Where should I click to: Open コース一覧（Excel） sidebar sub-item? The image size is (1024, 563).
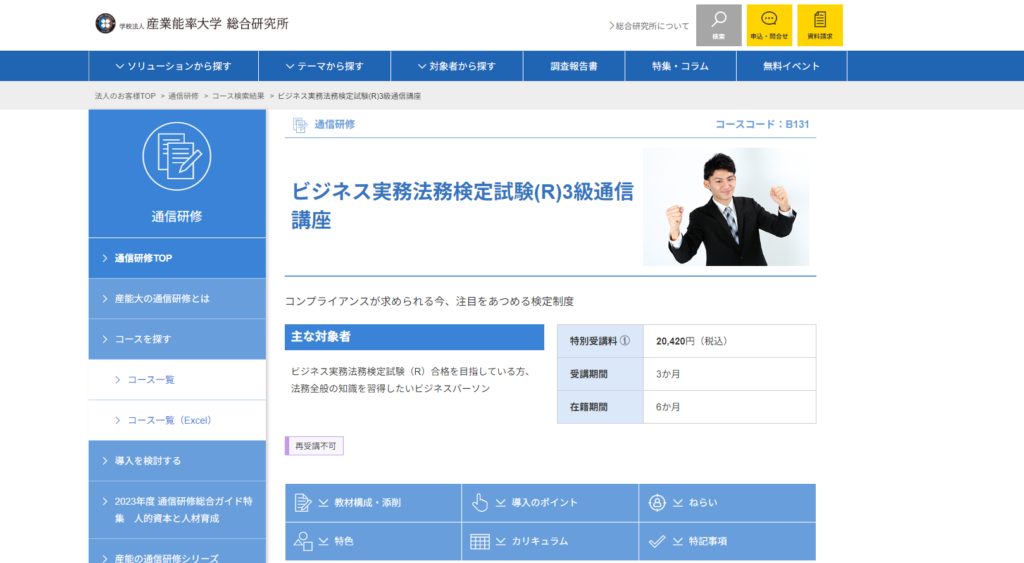tap(177, 420)
